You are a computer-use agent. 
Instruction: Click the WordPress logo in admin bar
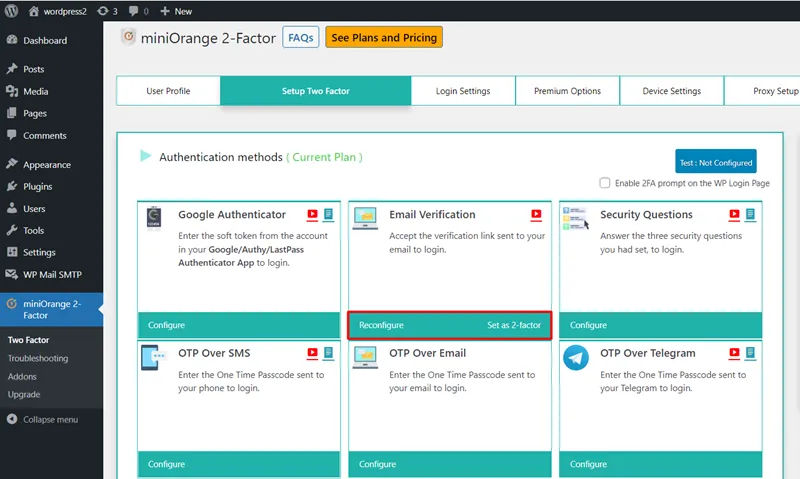(x=11, y=11)
